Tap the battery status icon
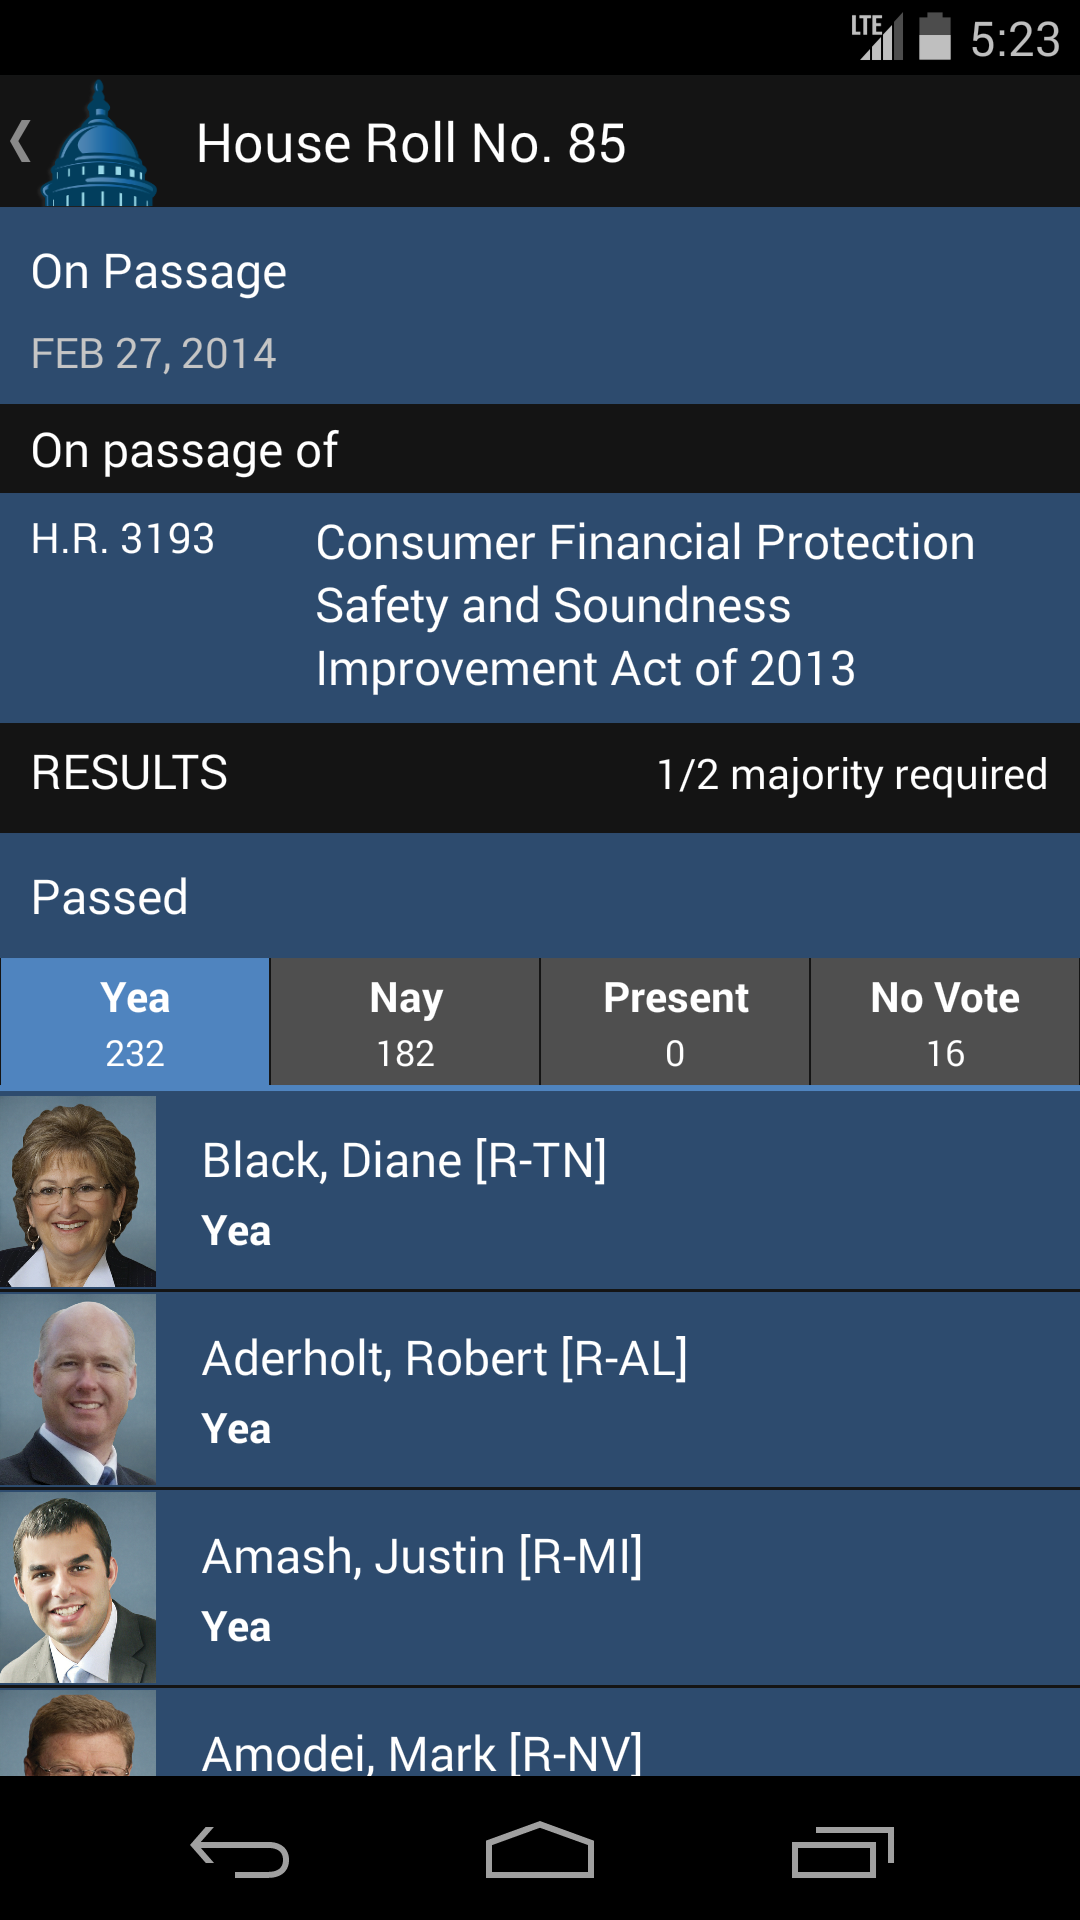 (x=934, y=37)
